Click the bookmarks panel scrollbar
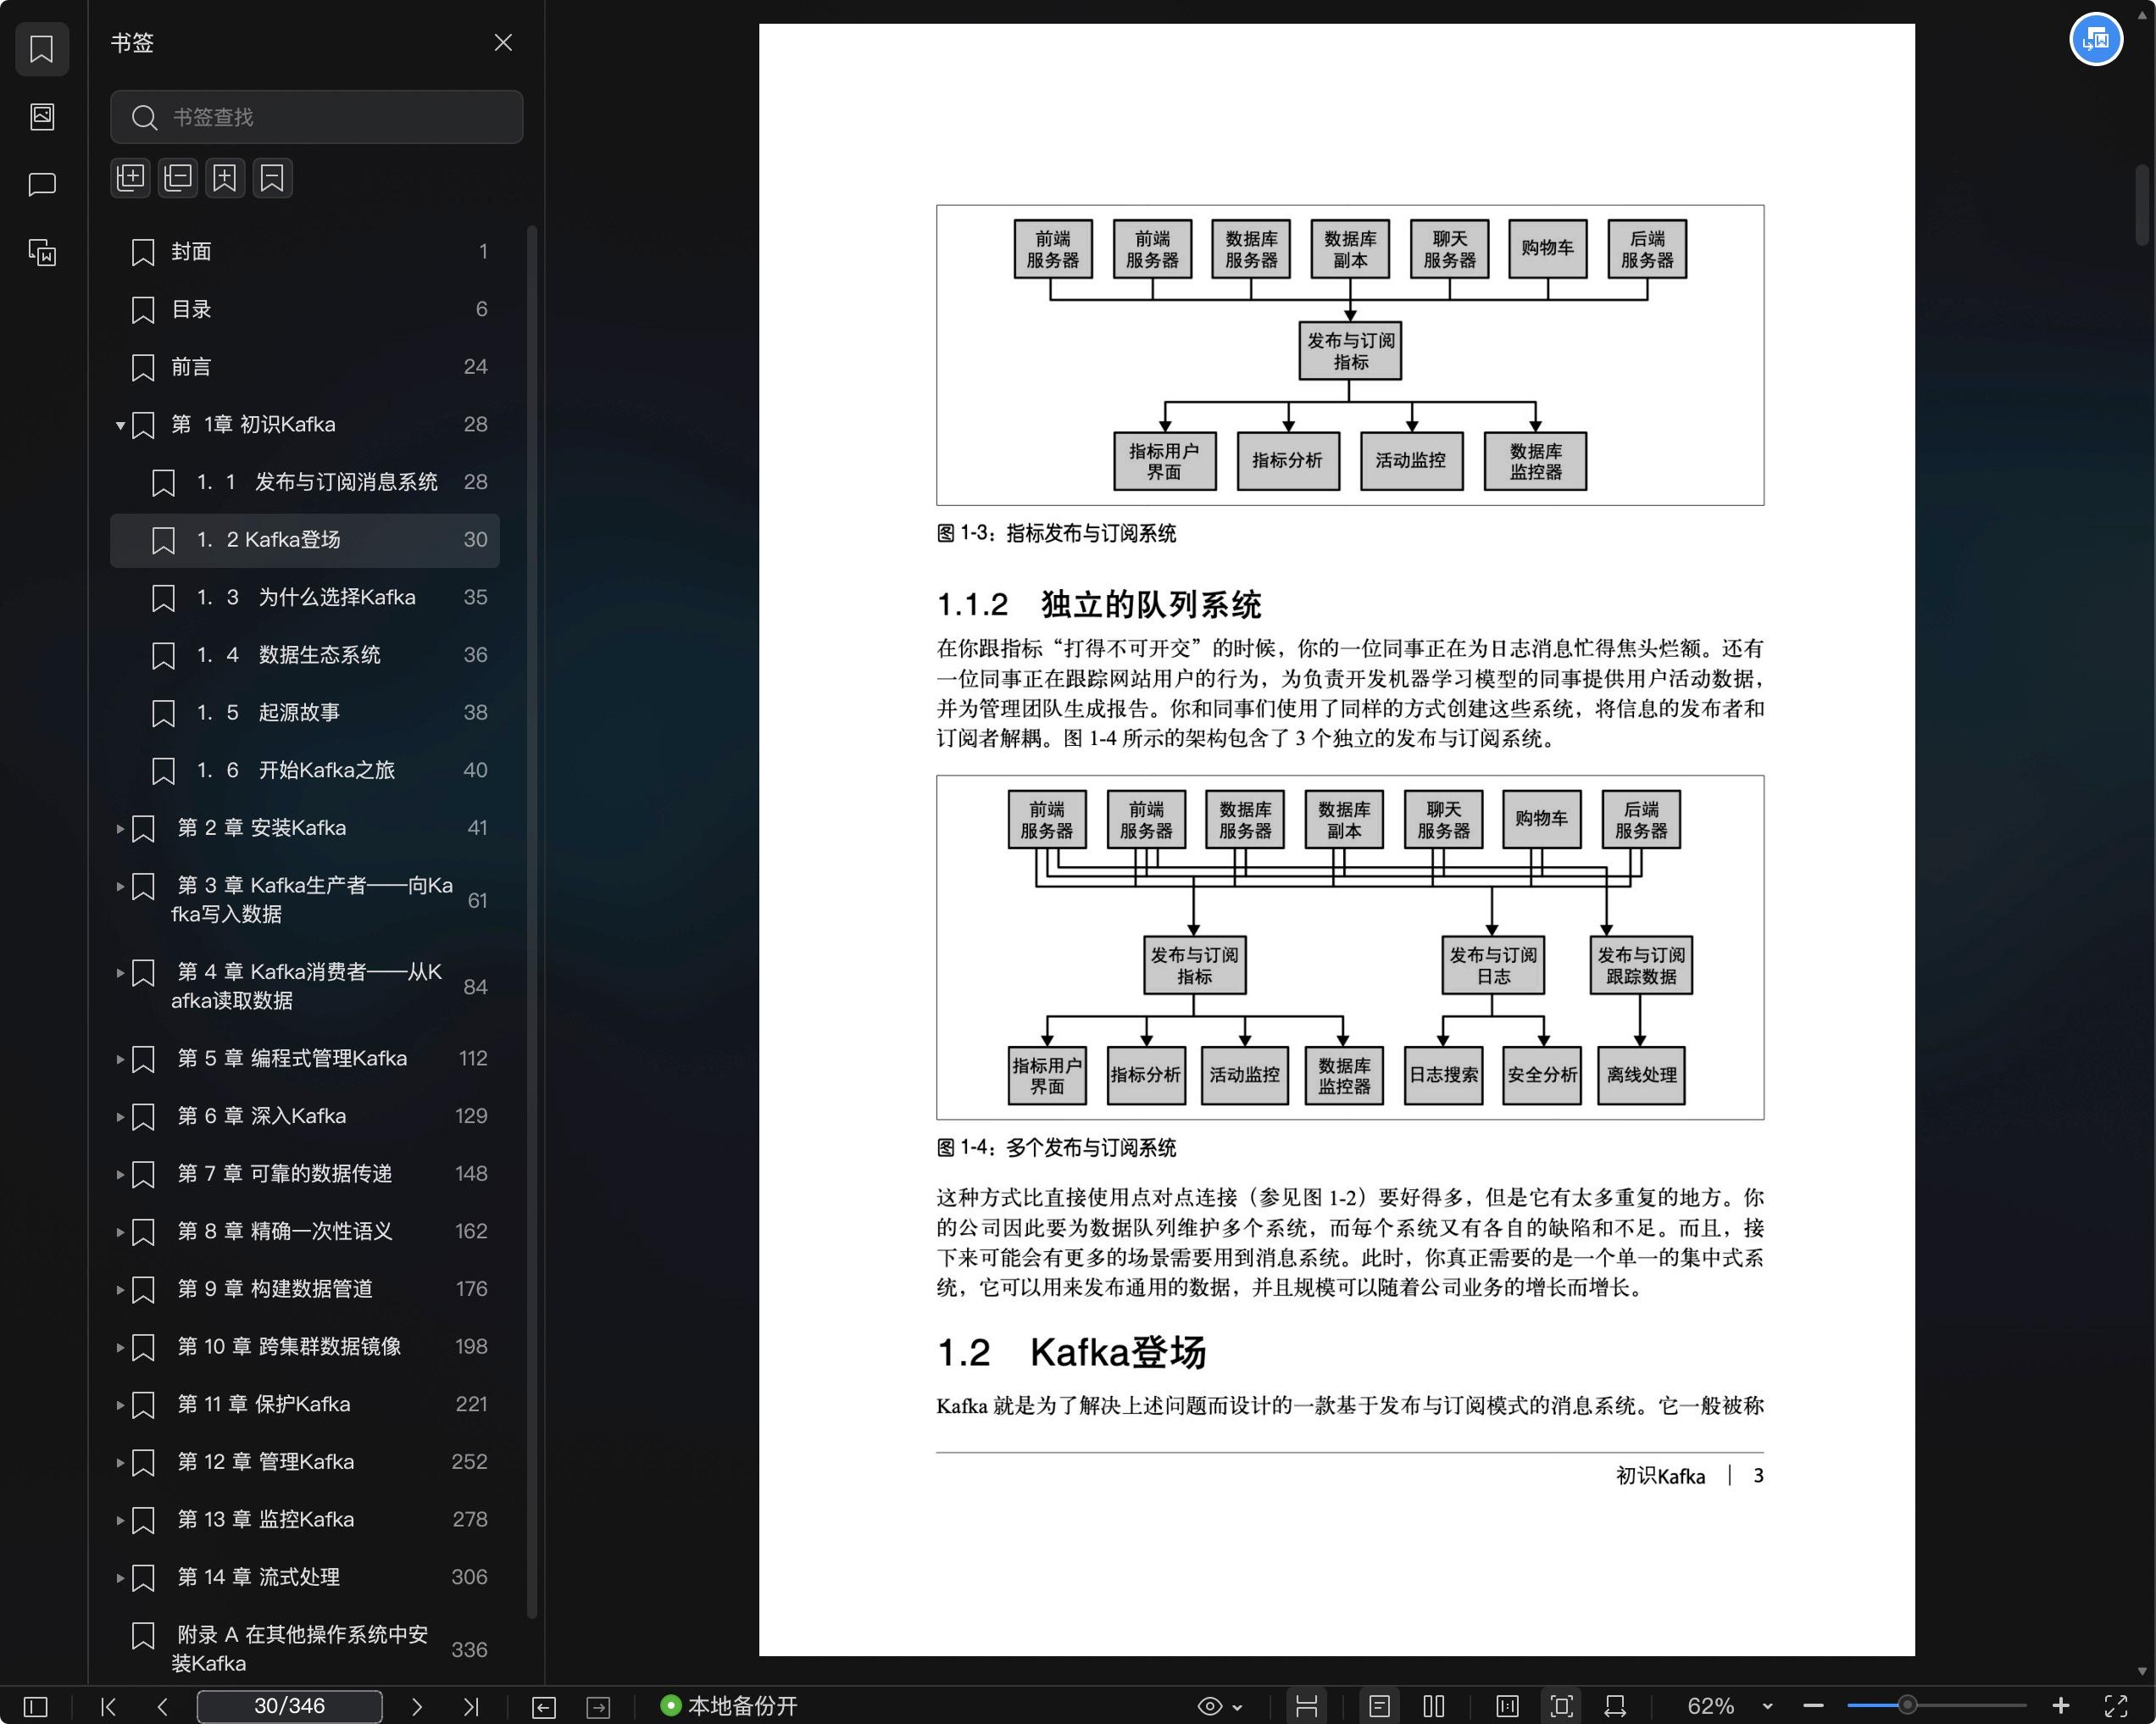Image resolution: width=2156 pixels, height=1724 pixels. 532,920
